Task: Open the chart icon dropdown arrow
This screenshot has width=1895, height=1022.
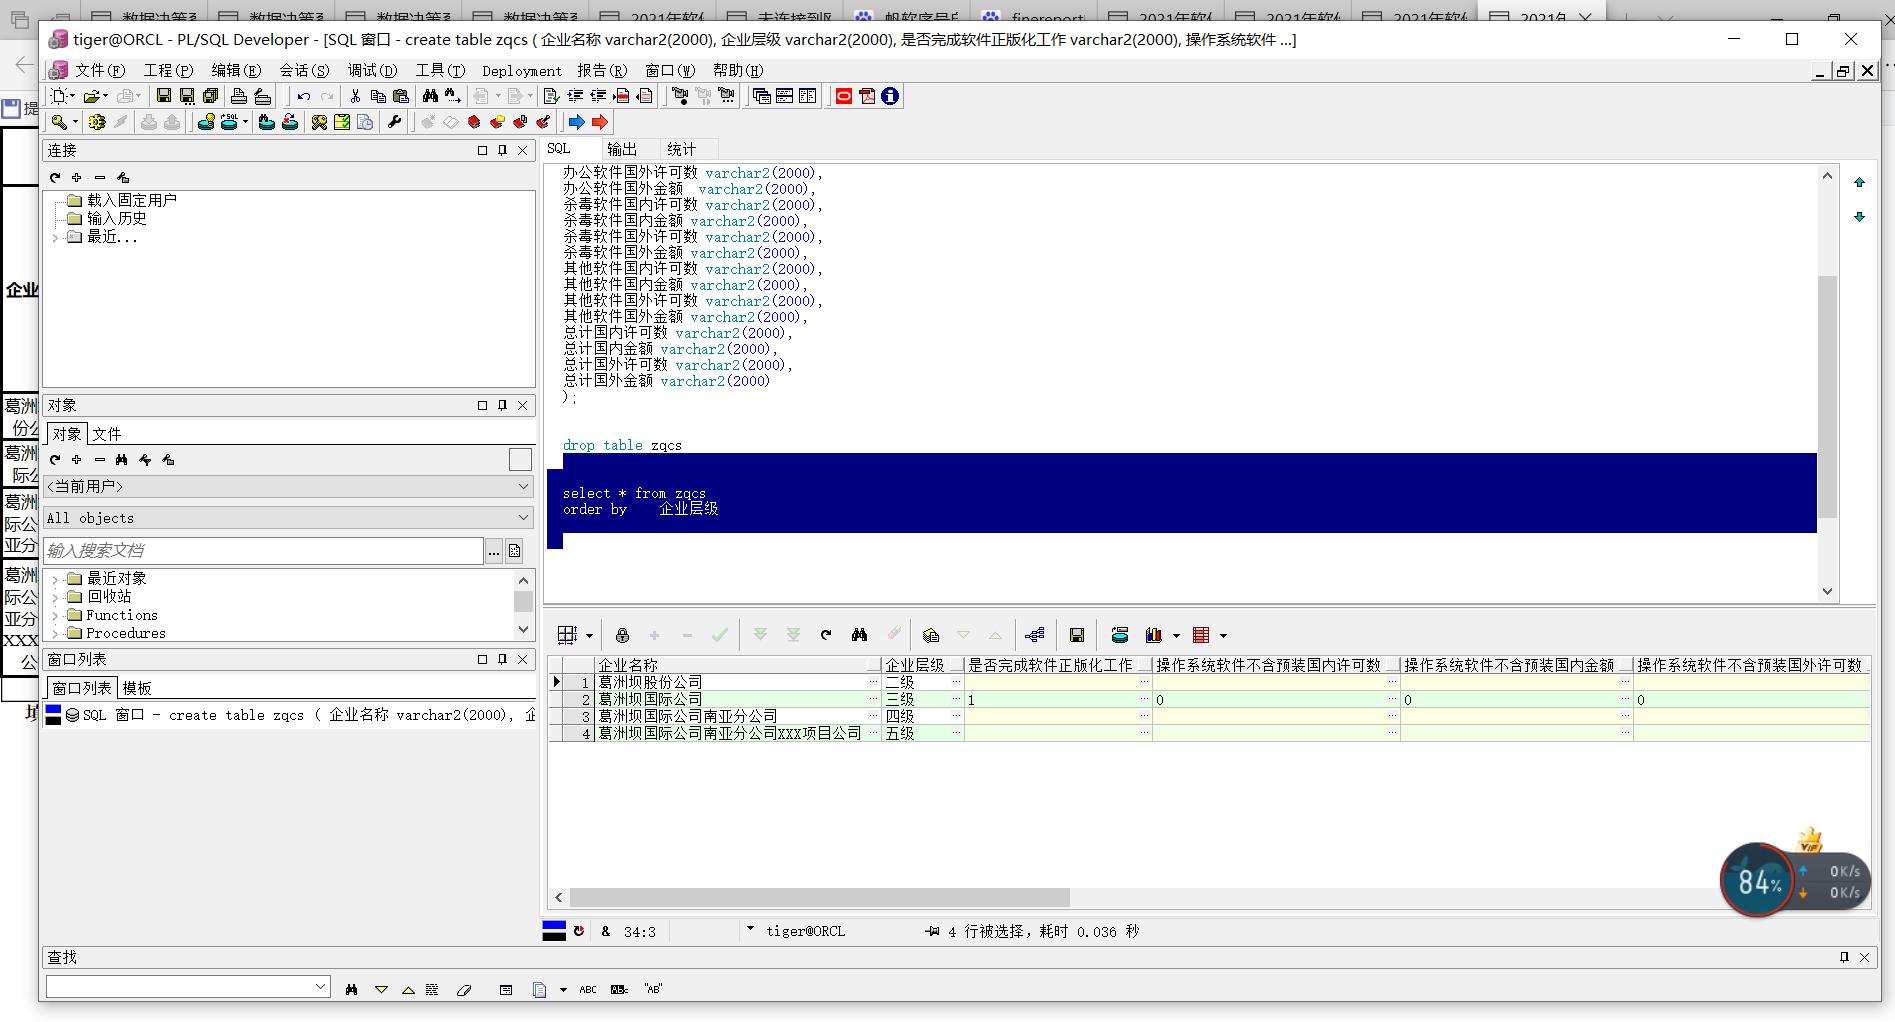Action: pyautogui.click(x=1176, y=636)
